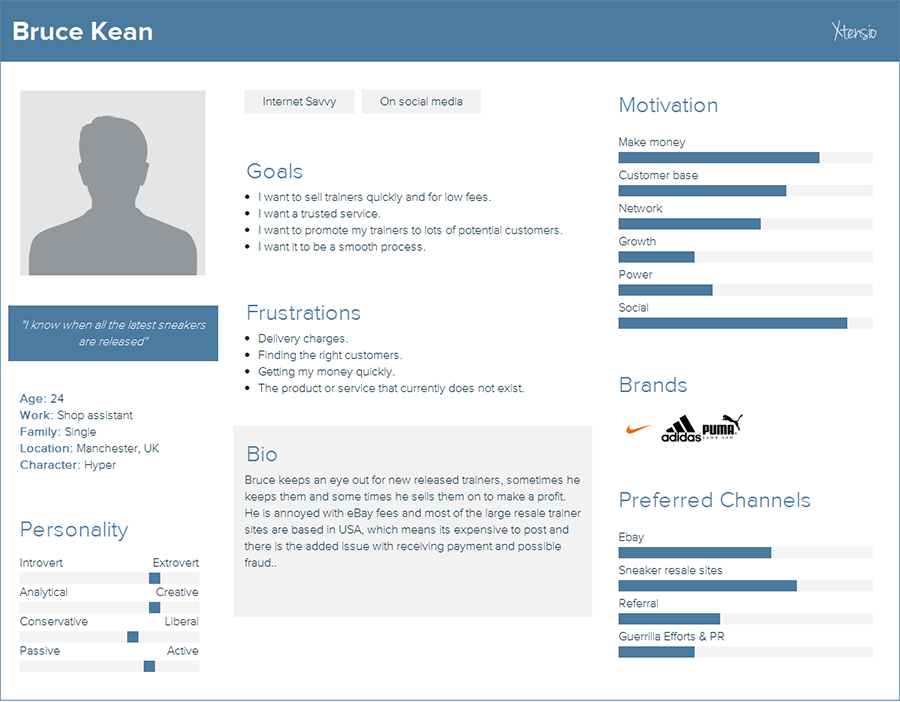Viewport: 900px width, 702px height.
Task: Click the Bio section heading
Action: (x=262, y=454)
